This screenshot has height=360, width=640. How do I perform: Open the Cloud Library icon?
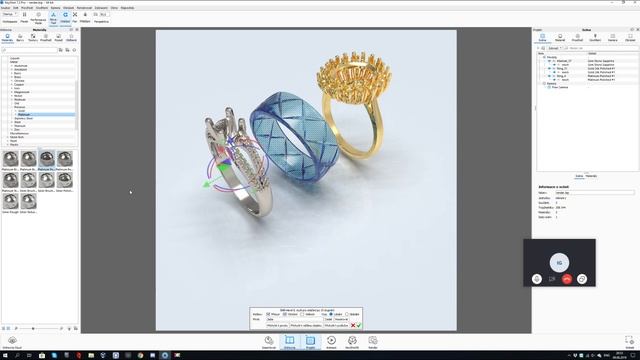12,342
